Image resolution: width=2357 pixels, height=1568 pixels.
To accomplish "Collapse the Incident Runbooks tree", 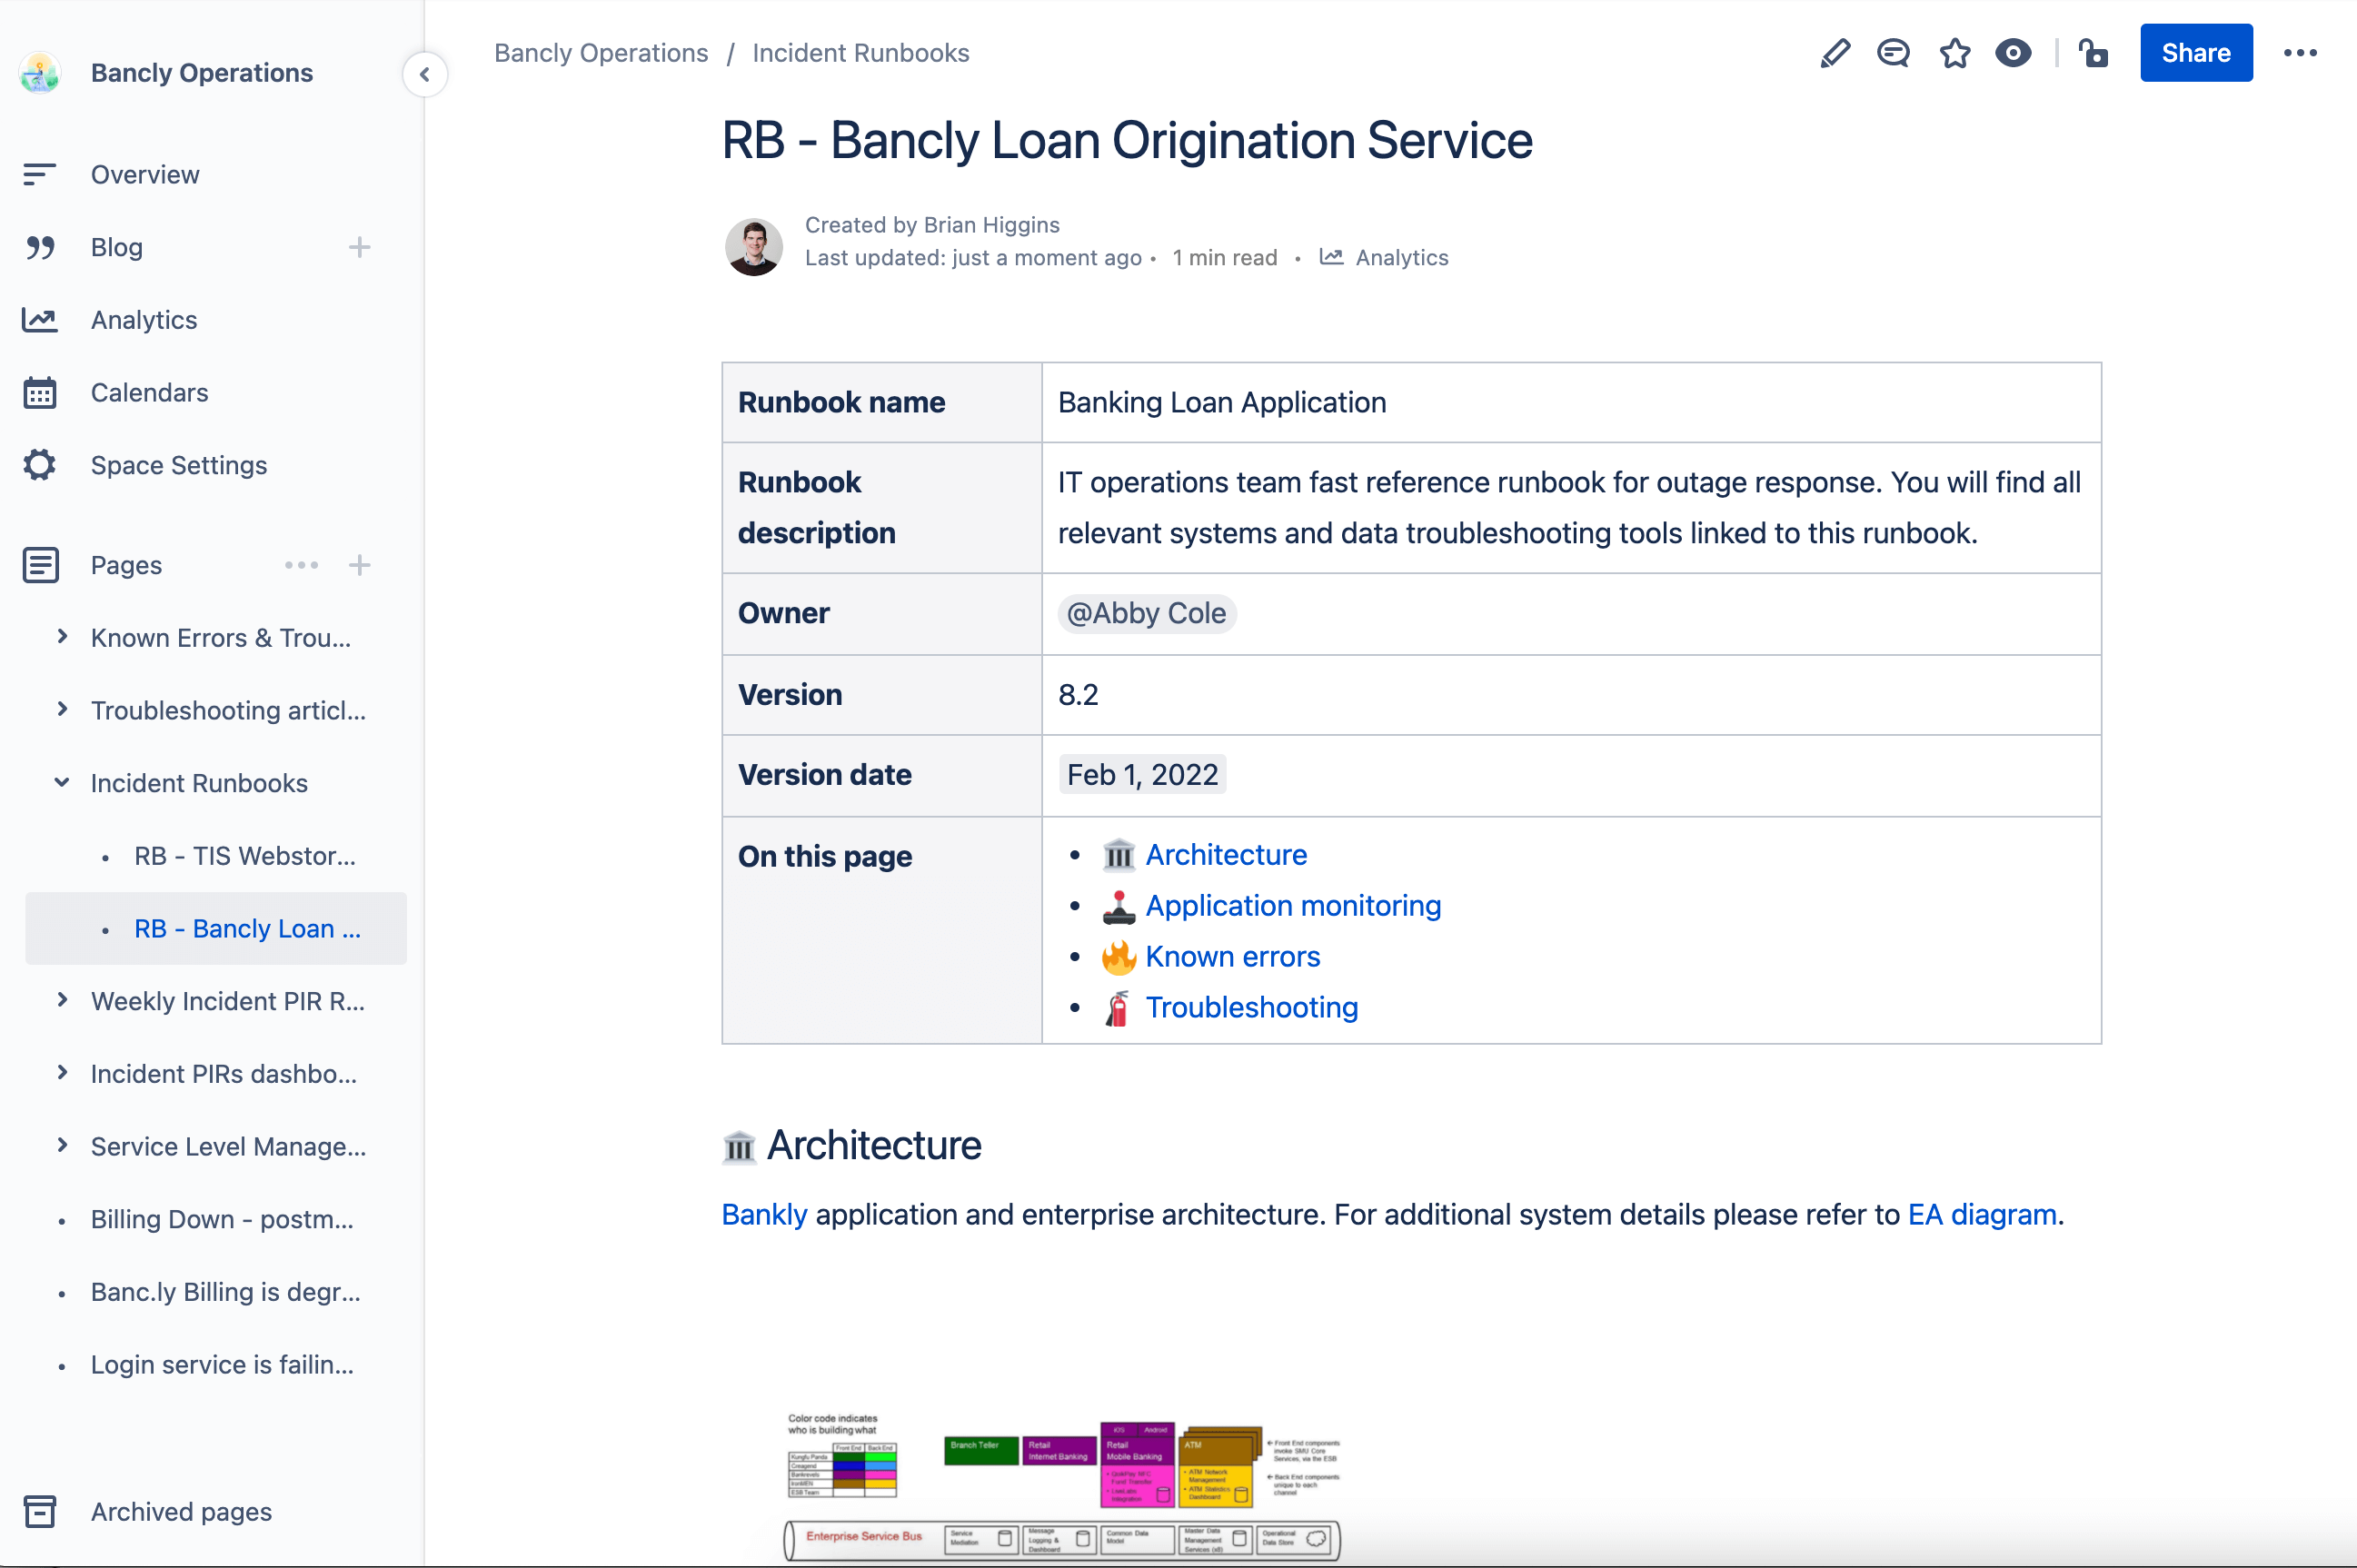I will coord(63,782).
